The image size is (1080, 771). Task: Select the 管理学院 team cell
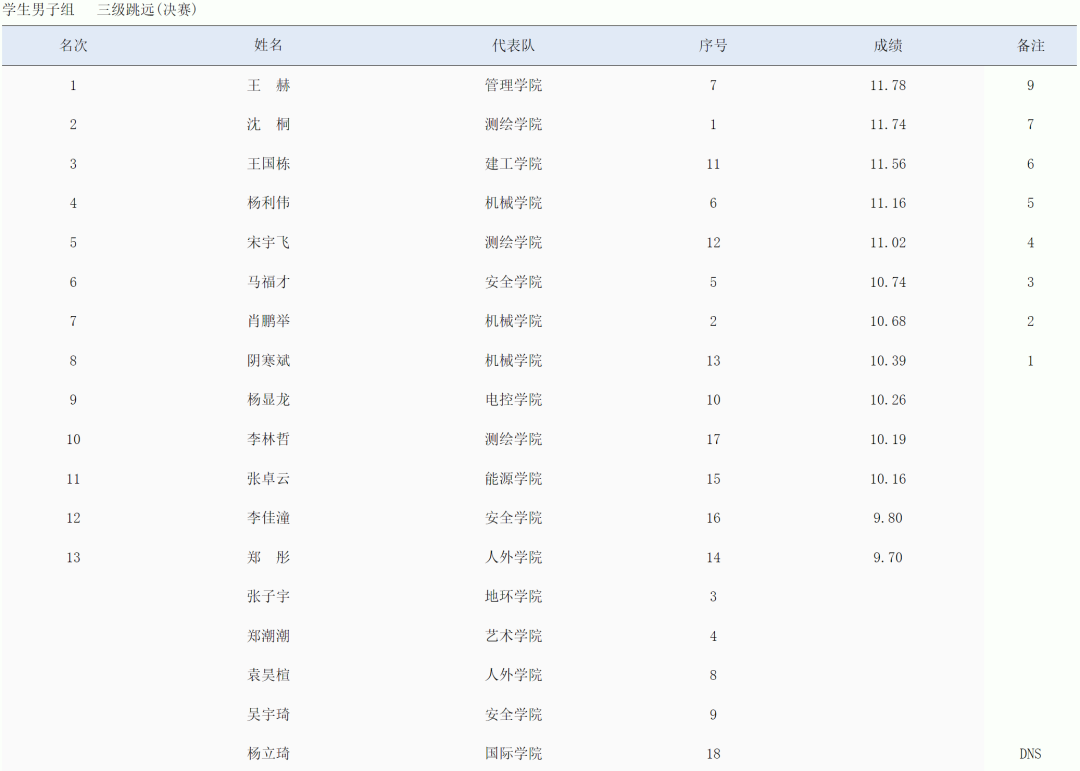(513, 86)
